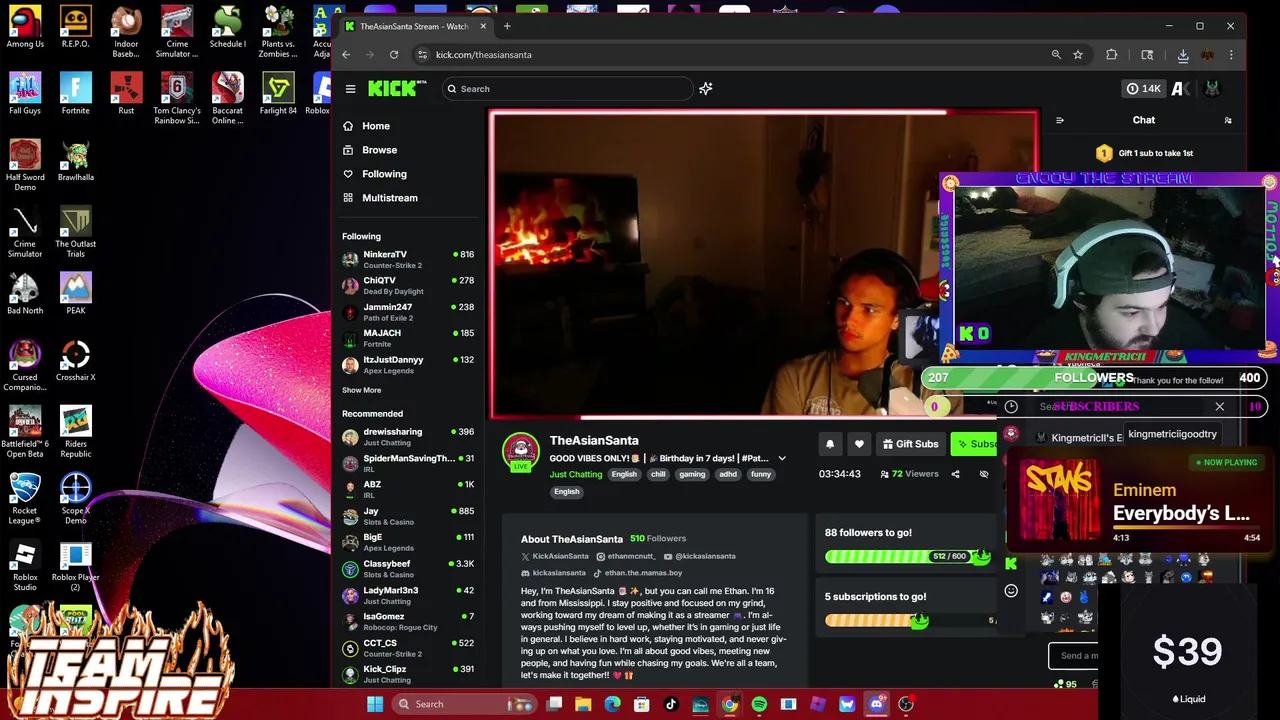Click the green Subscribe button
The image size is (1280, 720).
point(975,444)
